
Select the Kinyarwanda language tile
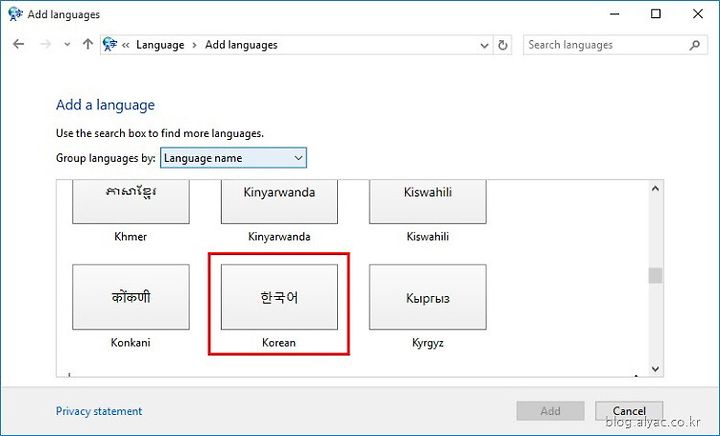coord(279,201)
